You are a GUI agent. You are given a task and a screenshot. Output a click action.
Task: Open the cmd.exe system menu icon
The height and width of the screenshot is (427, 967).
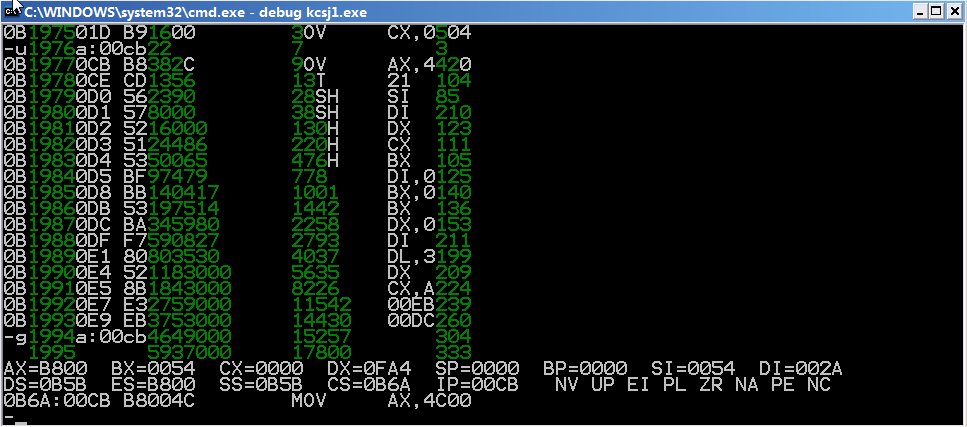pos(12,11)
